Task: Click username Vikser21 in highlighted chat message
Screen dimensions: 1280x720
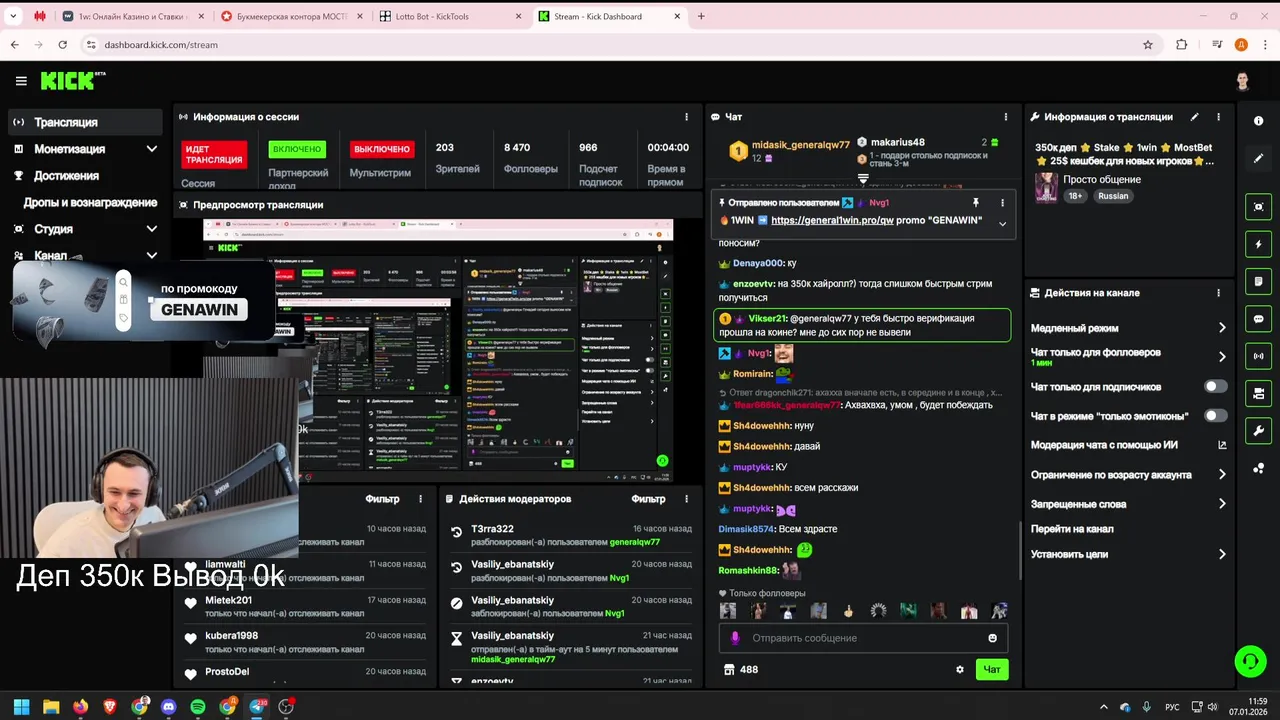Action: click(767, 319)
